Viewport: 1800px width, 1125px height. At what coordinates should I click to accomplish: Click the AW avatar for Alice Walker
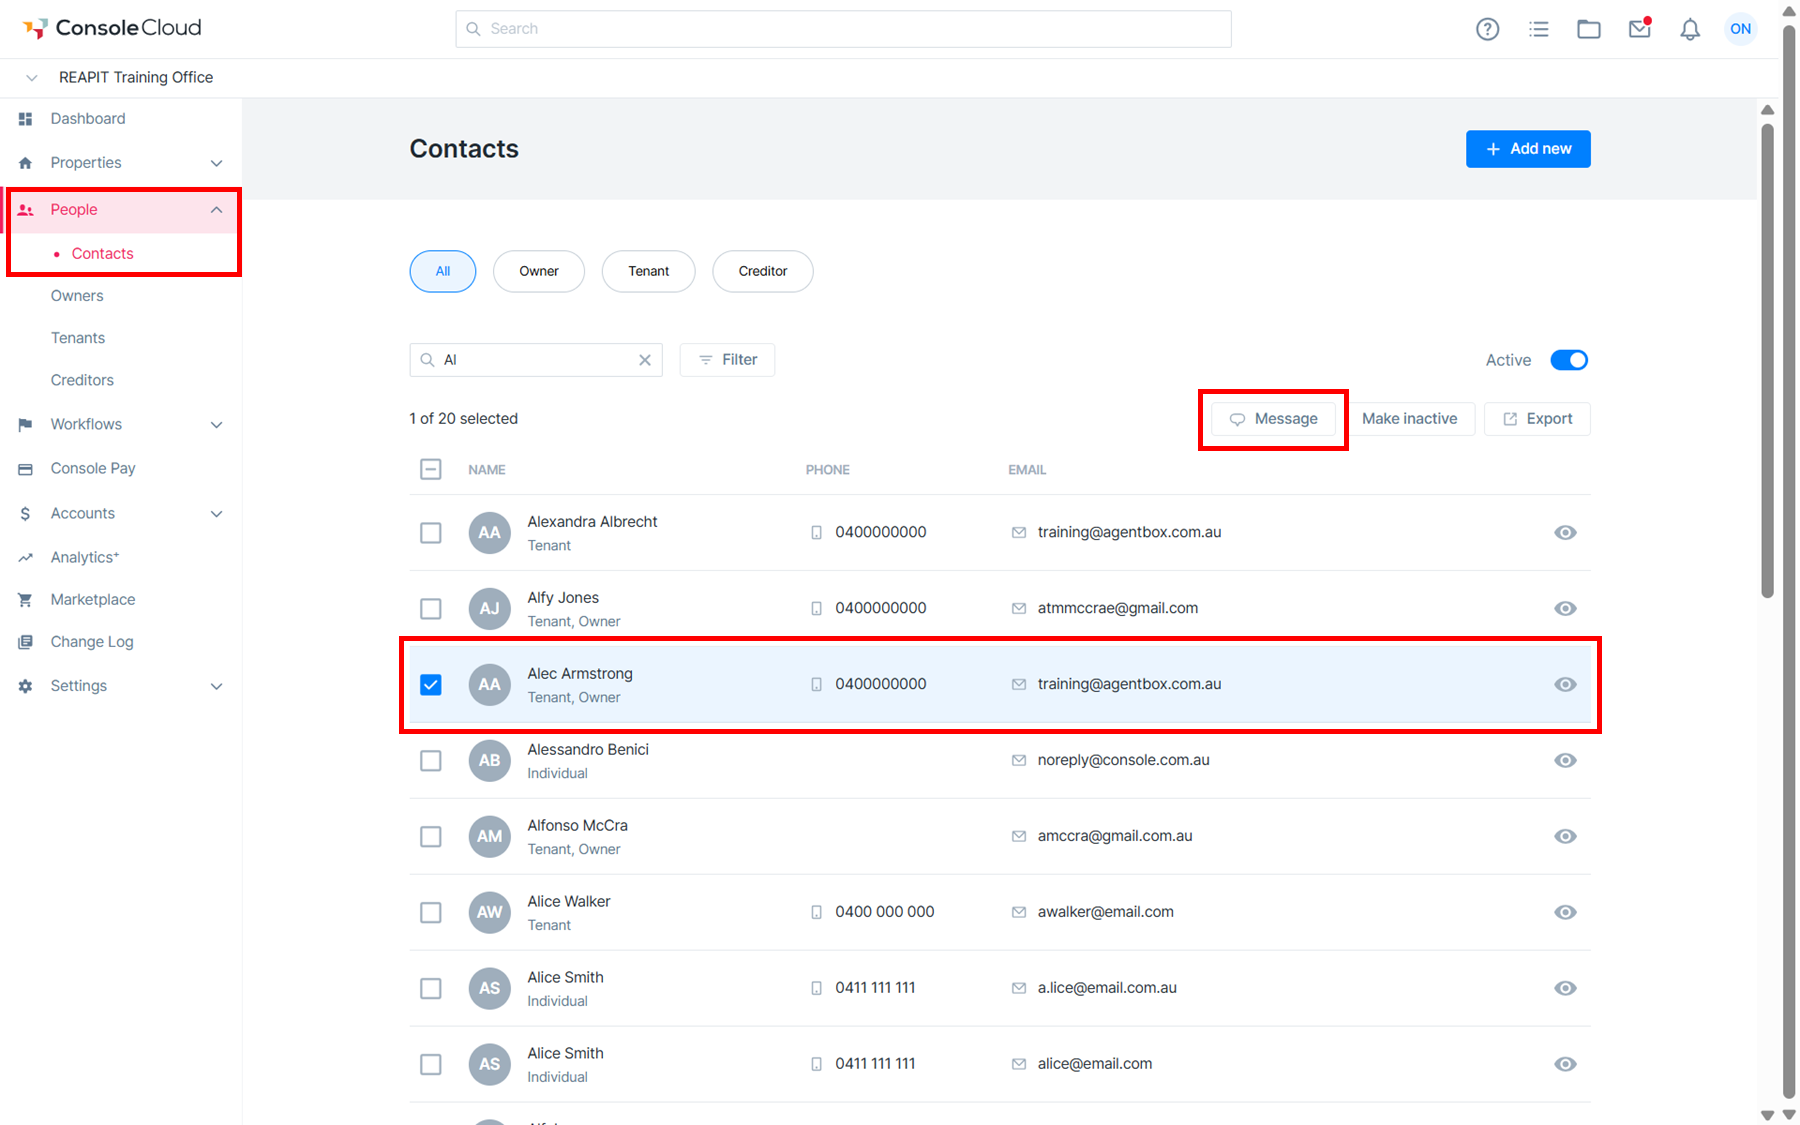tap(489, 912)
